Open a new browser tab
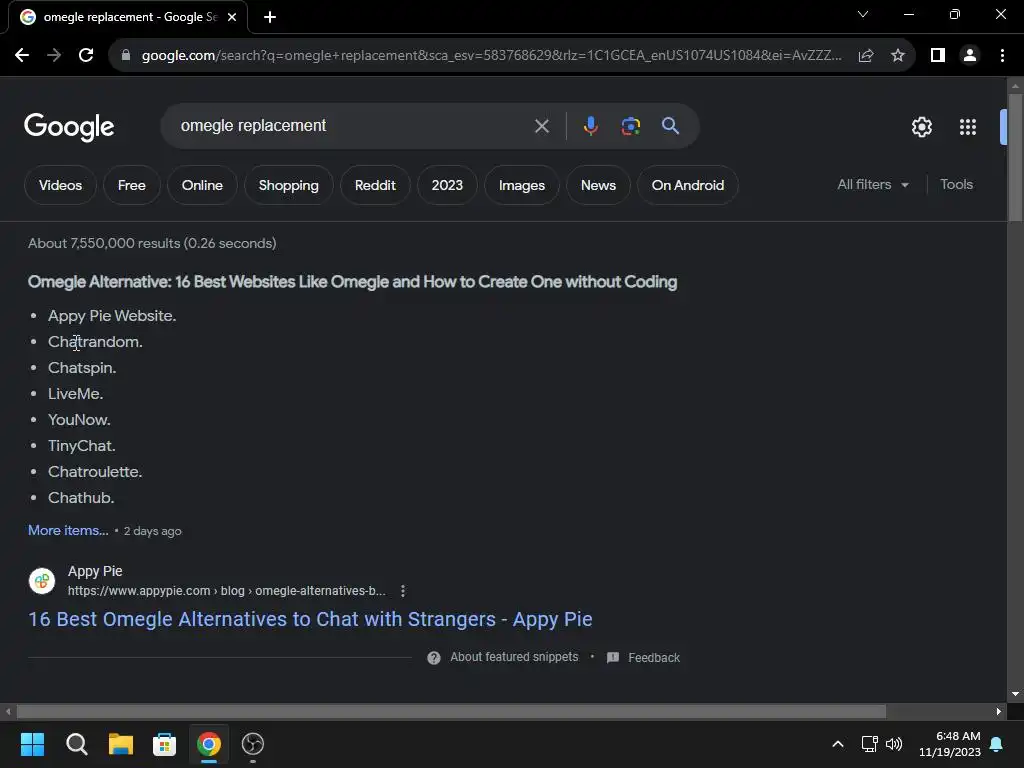1024x768 pixels. (x=270, y=17)
